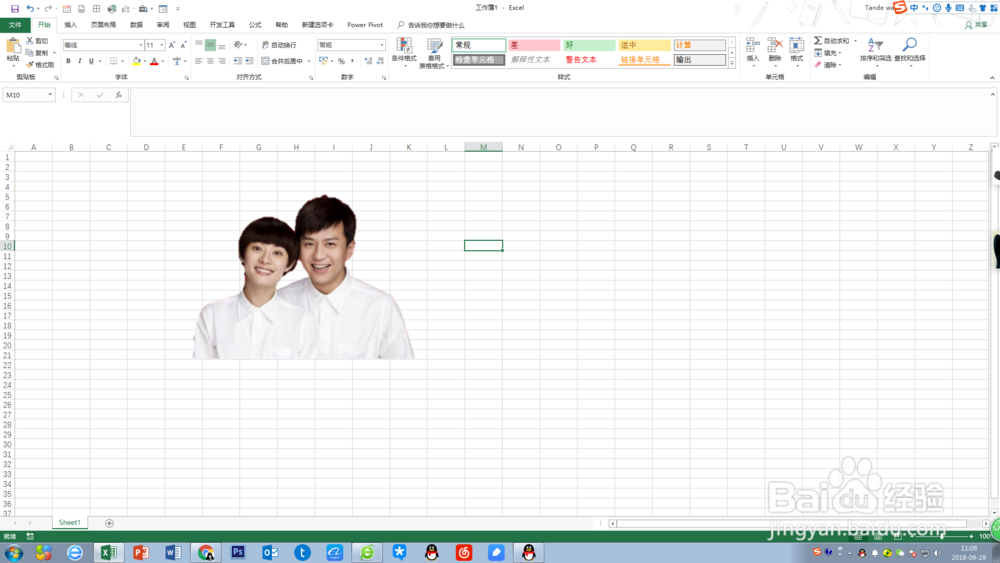Select the Sheet1 tab
The height and width of the screenshot is (563, 1000).
(x=70, y=523)
